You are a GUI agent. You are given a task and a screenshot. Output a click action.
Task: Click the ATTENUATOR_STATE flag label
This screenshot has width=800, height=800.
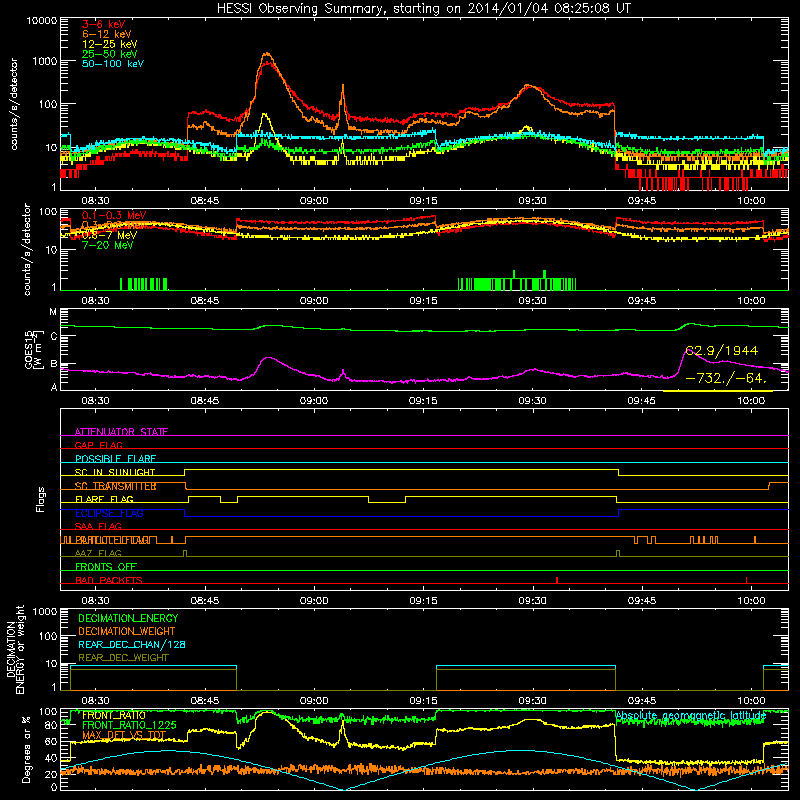coord(121,432)
